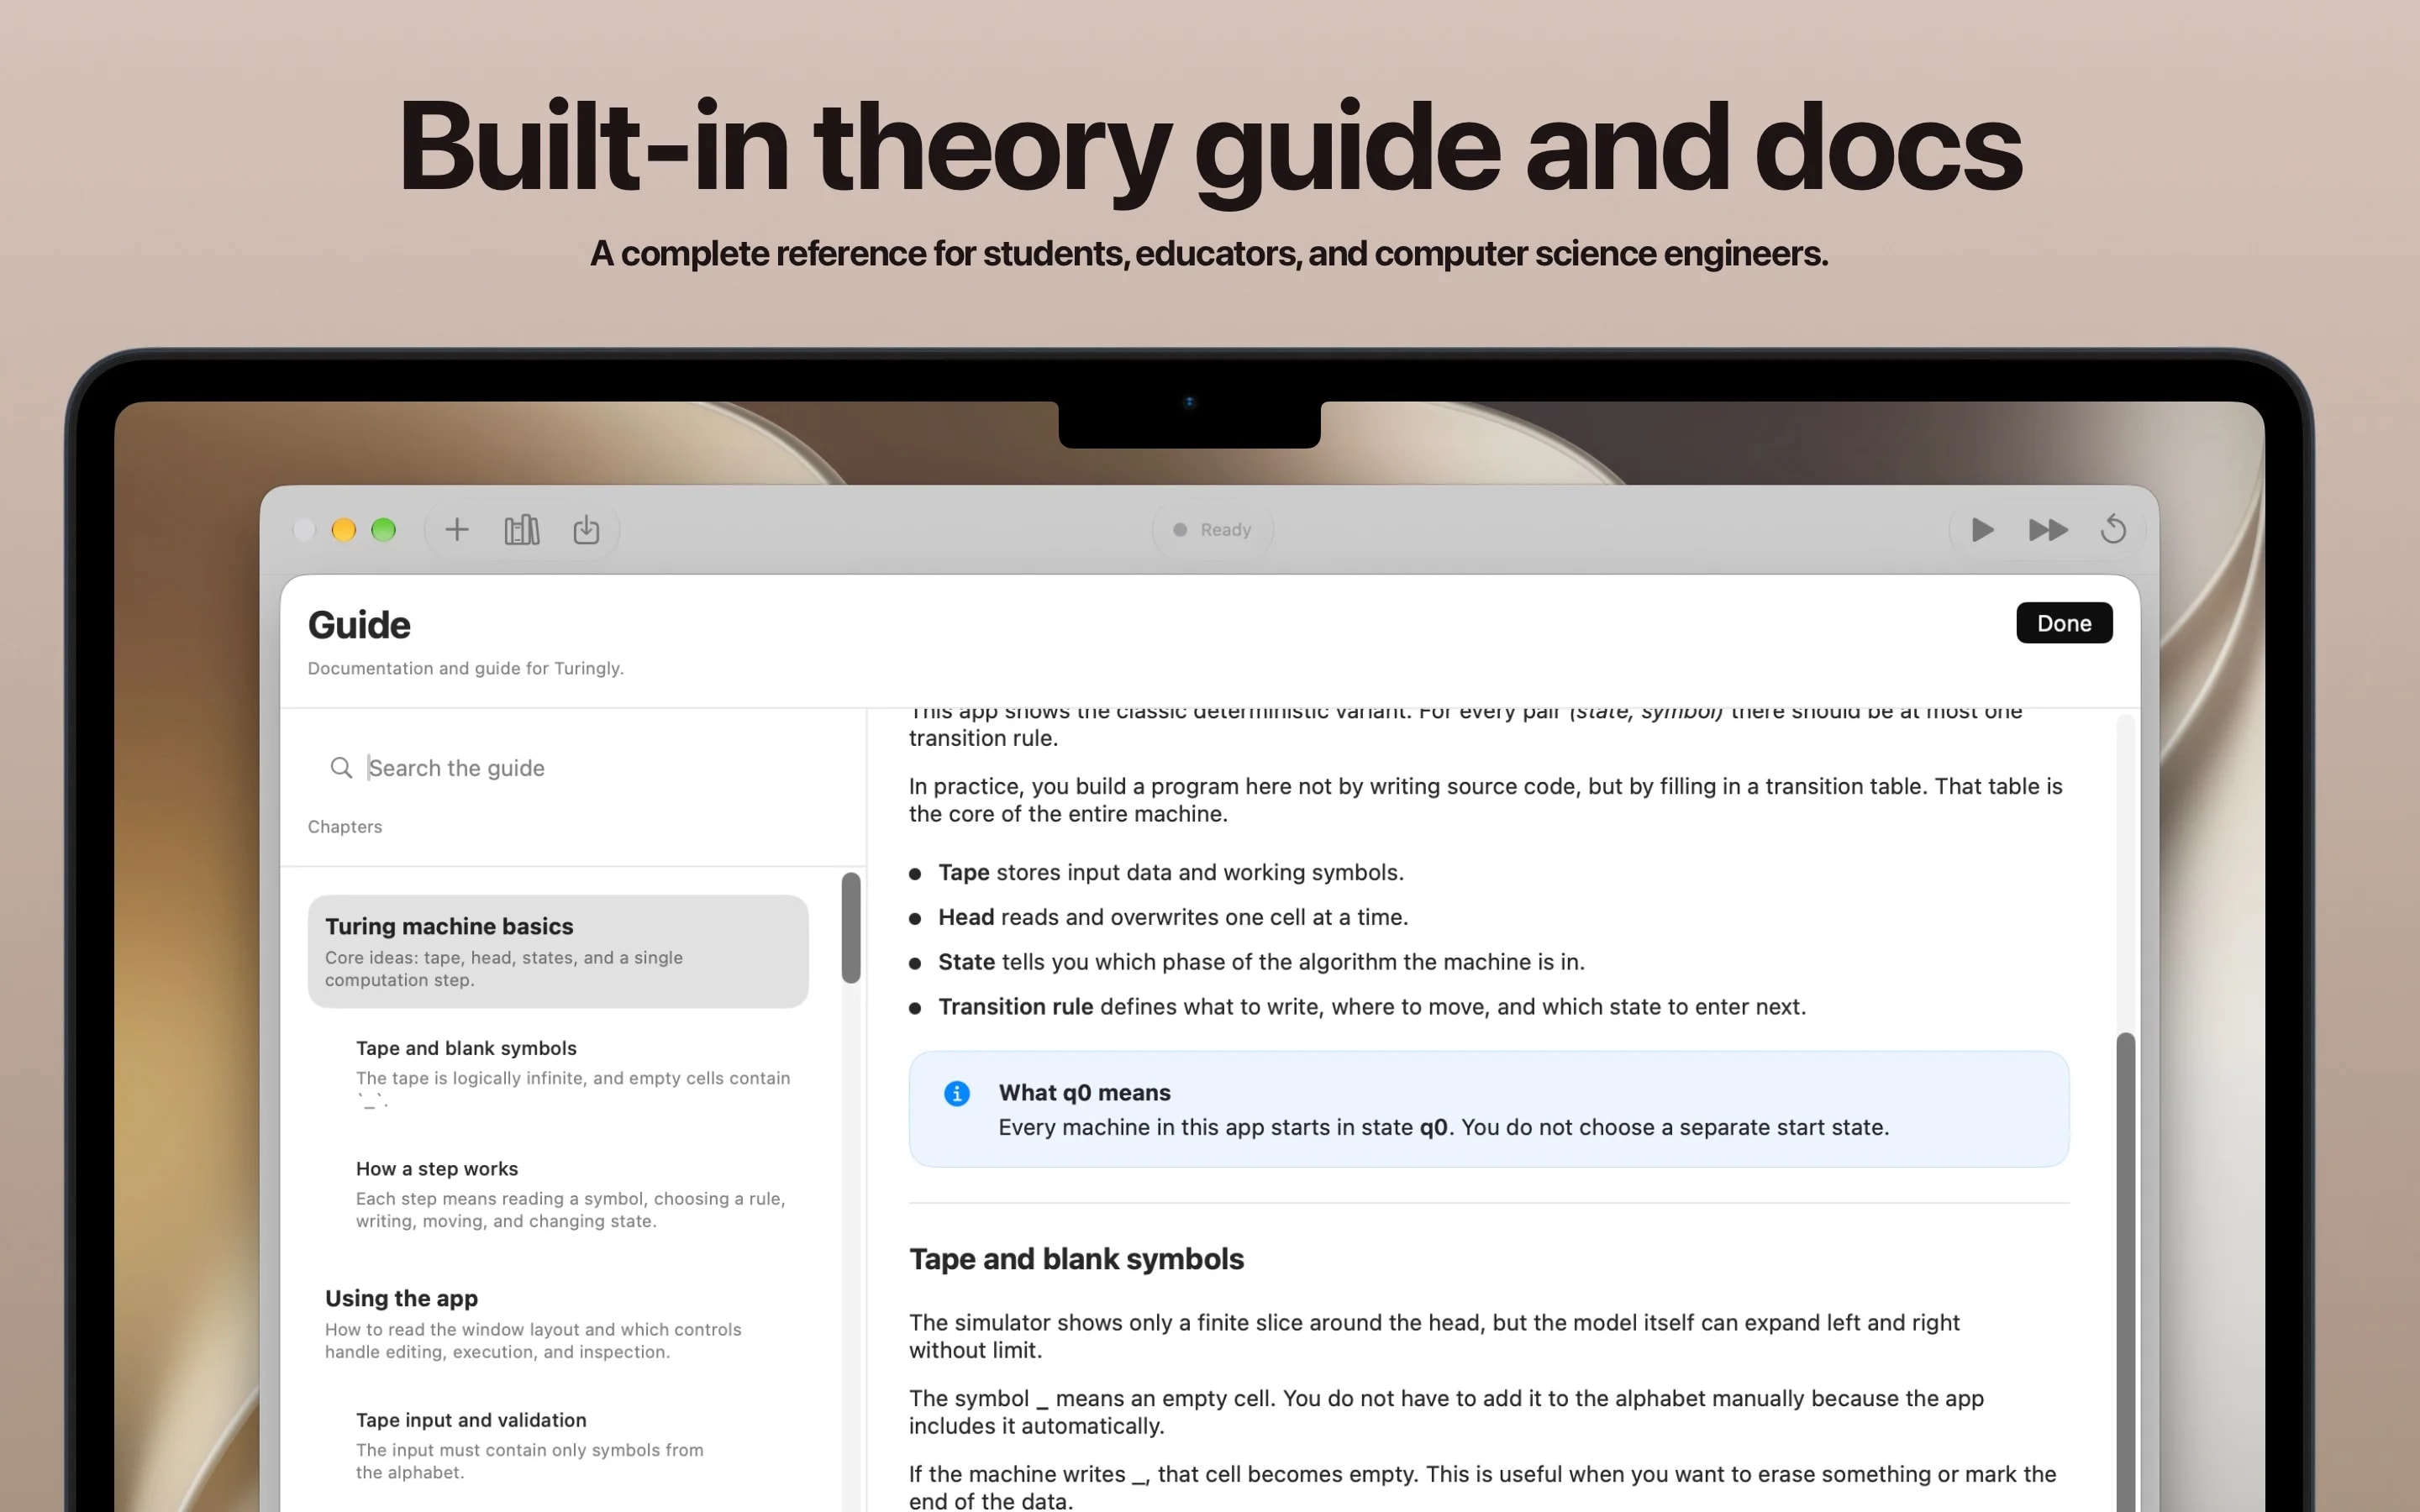
Task: Run the machine with the play button
Action: [x=1982, y=529]
